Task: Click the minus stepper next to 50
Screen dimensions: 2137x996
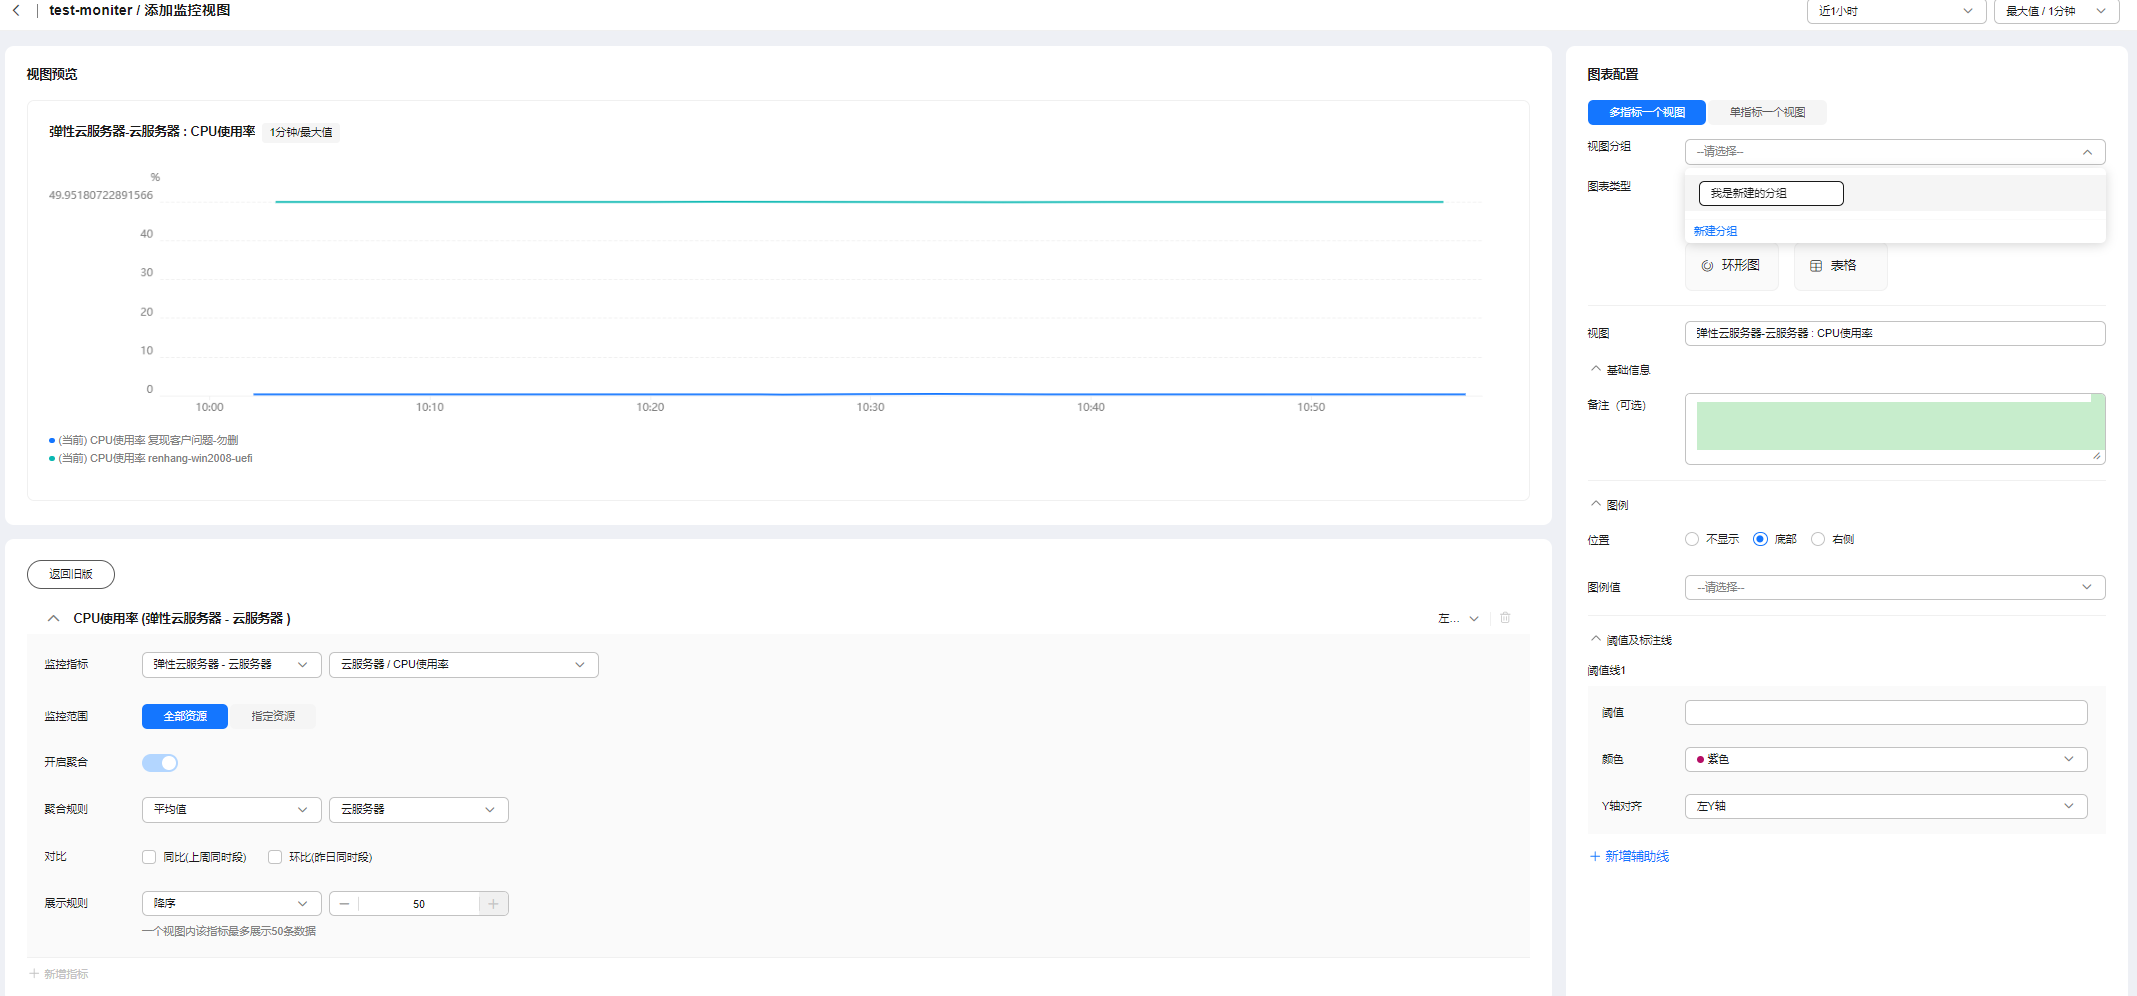Action: [344, 904]
